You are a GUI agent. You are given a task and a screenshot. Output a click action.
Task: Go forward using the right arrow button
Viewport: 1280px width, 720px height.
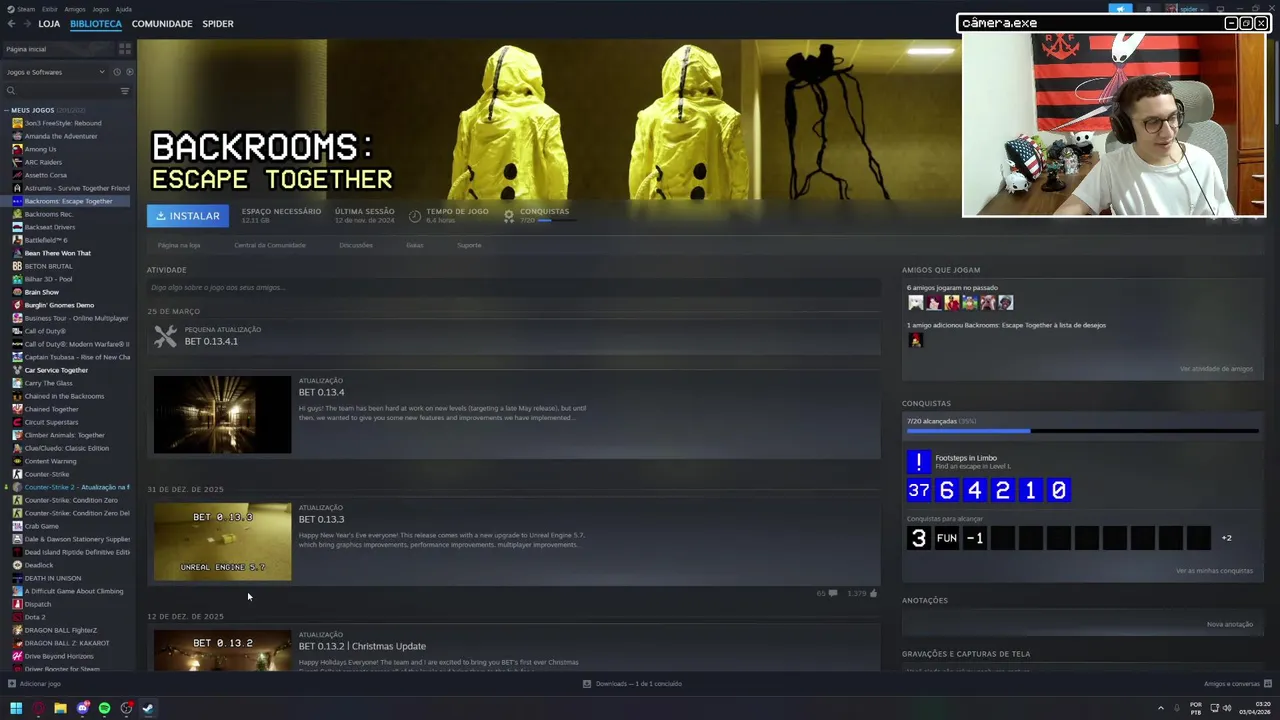[27, 24]
